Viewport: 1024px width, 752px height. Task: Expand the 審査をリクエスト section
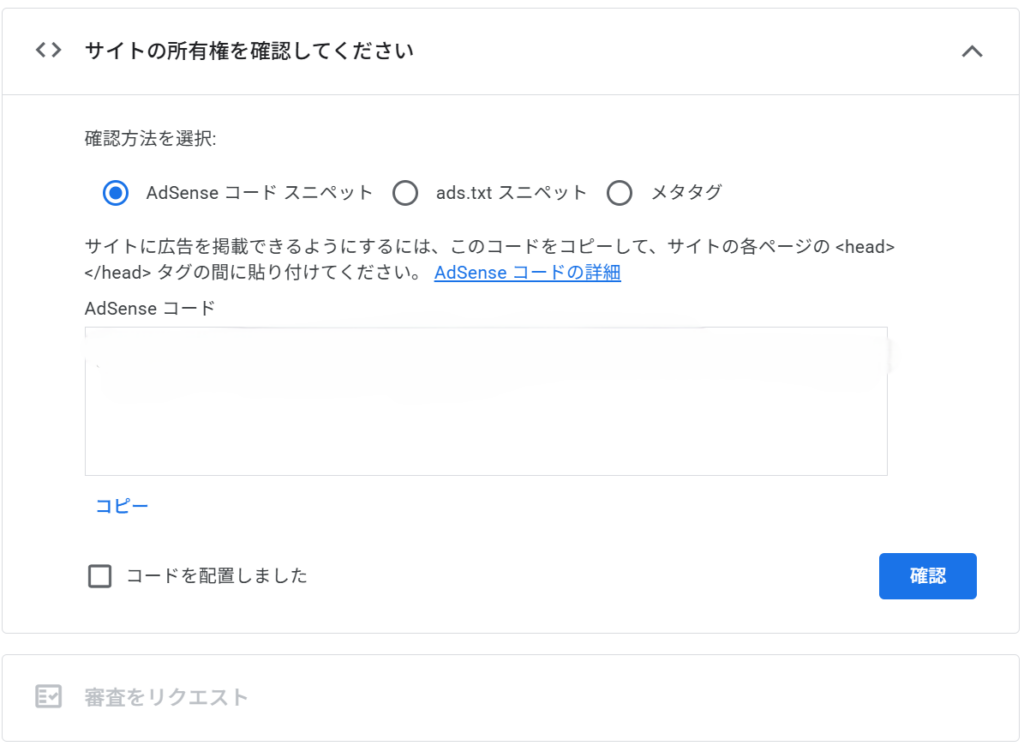[x=166, y=697]
